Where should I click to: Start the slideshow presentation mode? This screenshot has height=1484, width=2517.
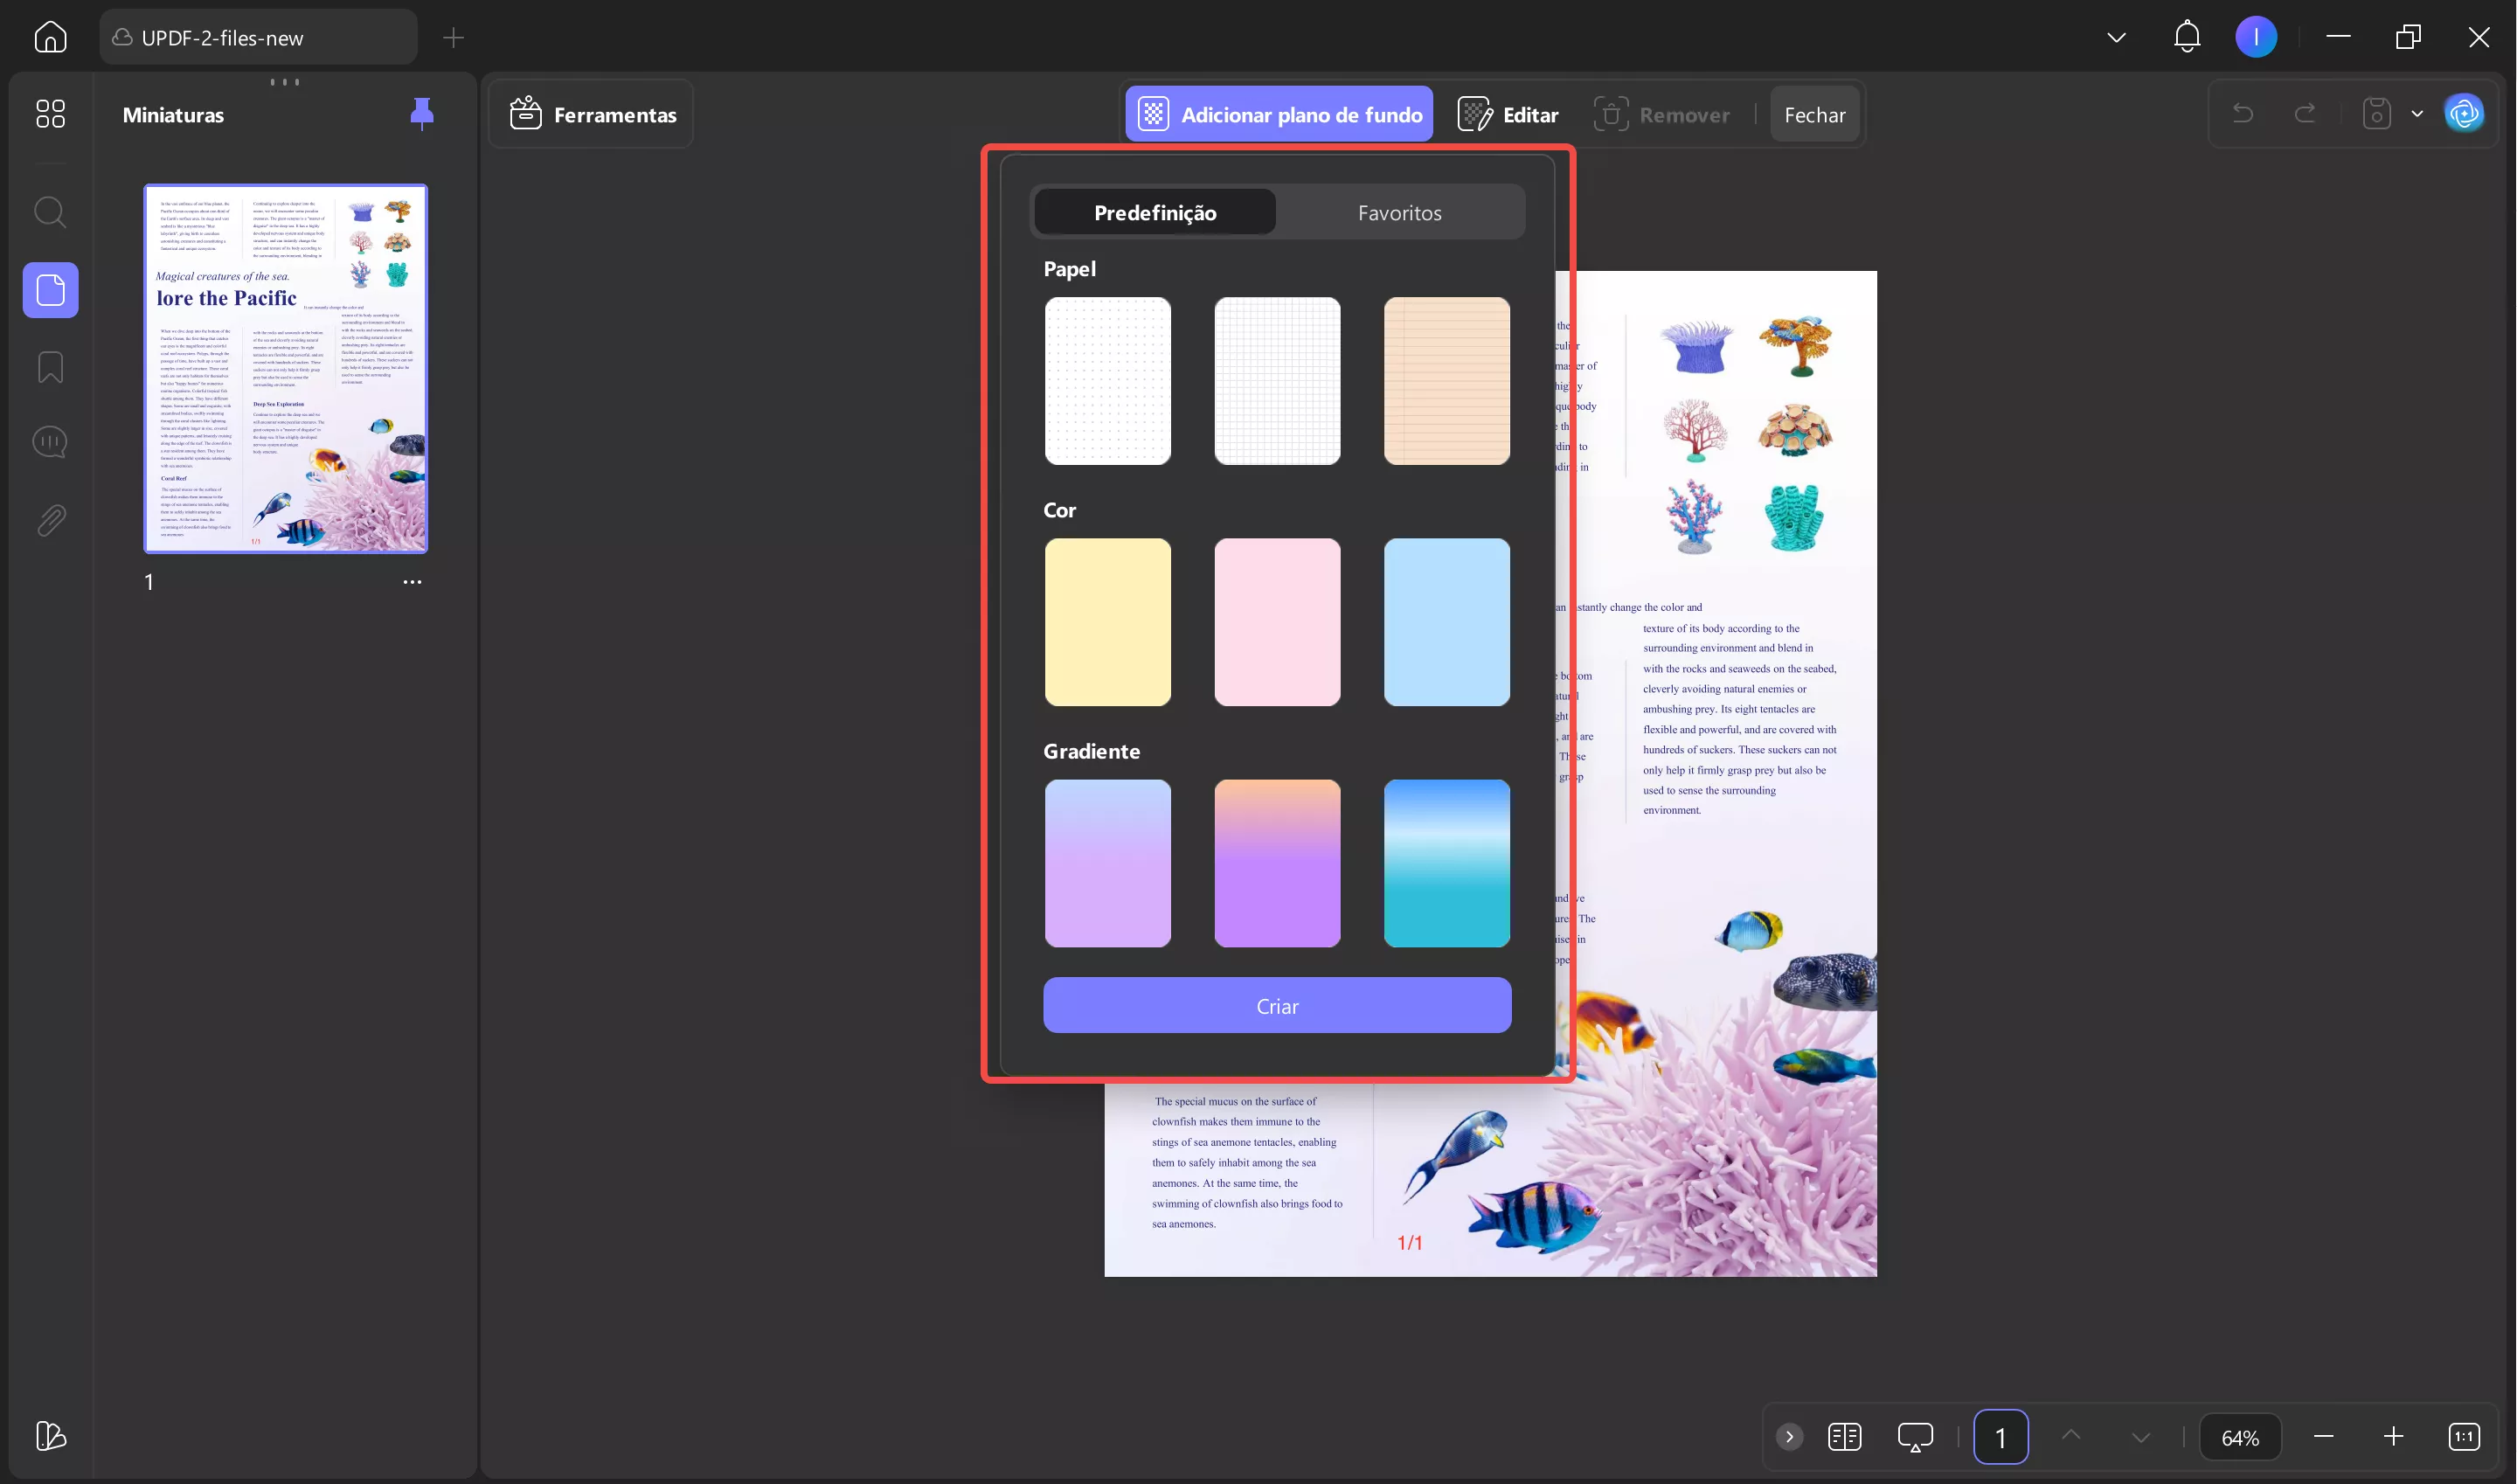click(x=1914, y=1437)
